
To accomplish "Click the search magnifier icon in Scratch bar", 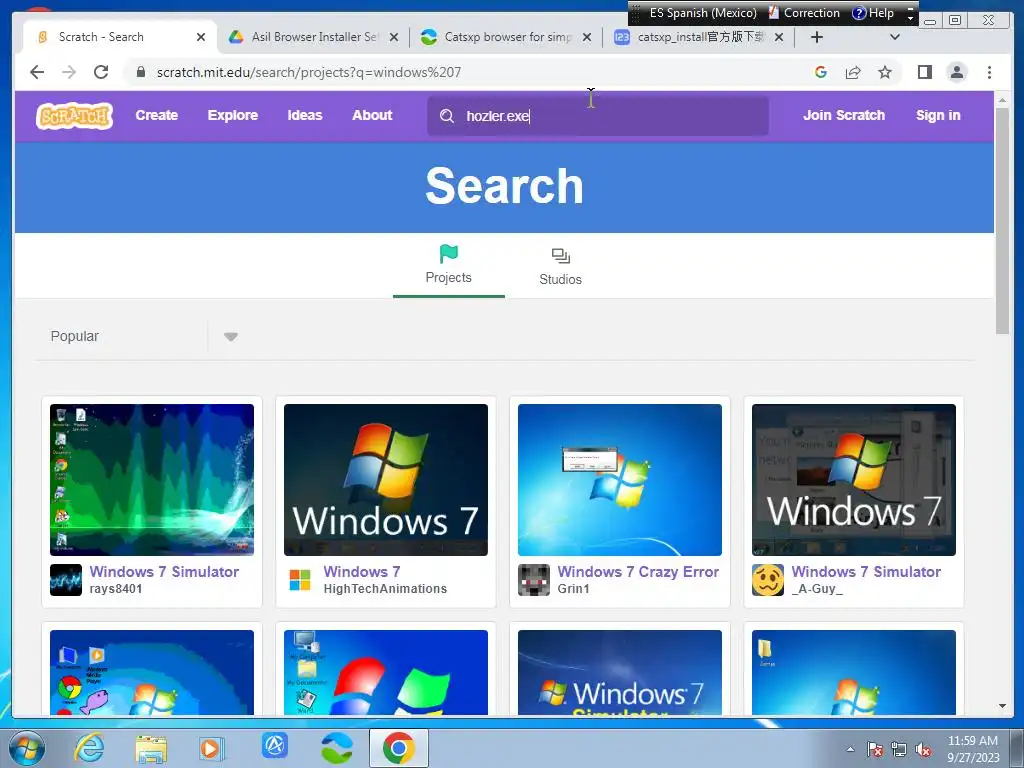I will (447, 116).
